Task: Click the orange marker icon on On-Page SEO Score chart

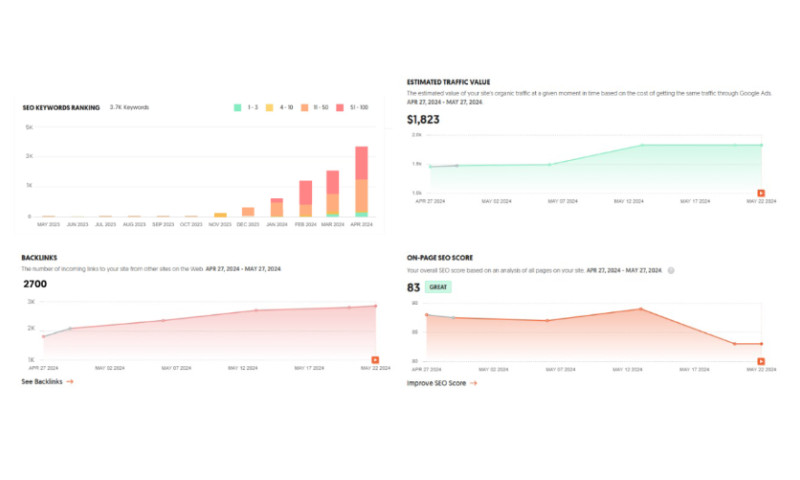Action: point(761,361)
